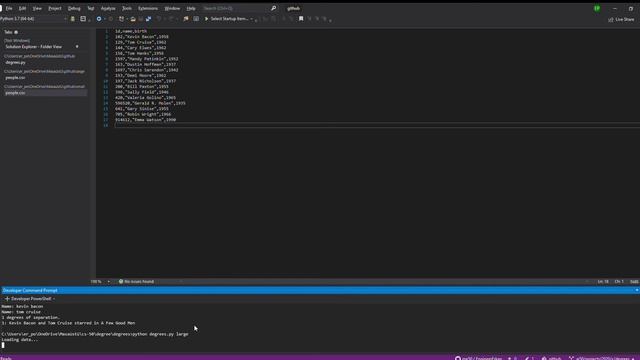Click the interactive window toolbar icon

click(x=83, y=19)
